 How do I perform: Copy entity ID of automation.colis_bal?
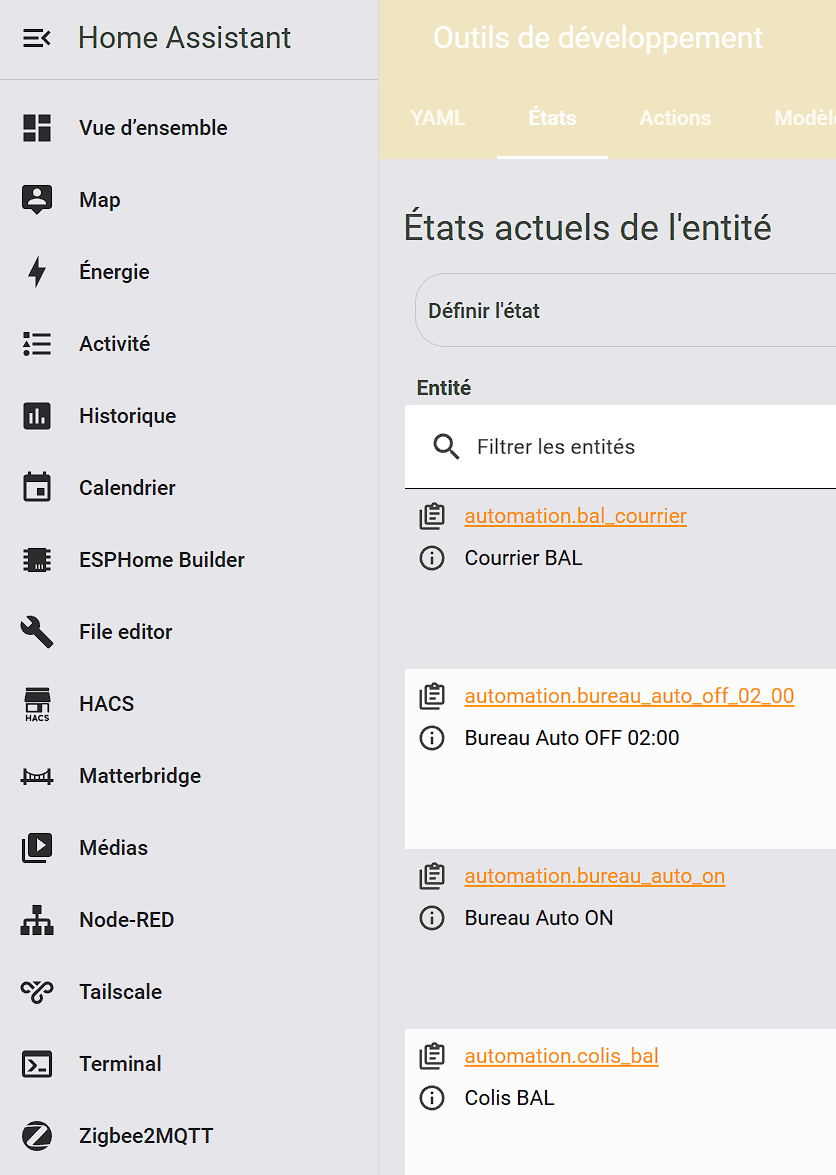pyautogui.click(x=432, y=1056)
